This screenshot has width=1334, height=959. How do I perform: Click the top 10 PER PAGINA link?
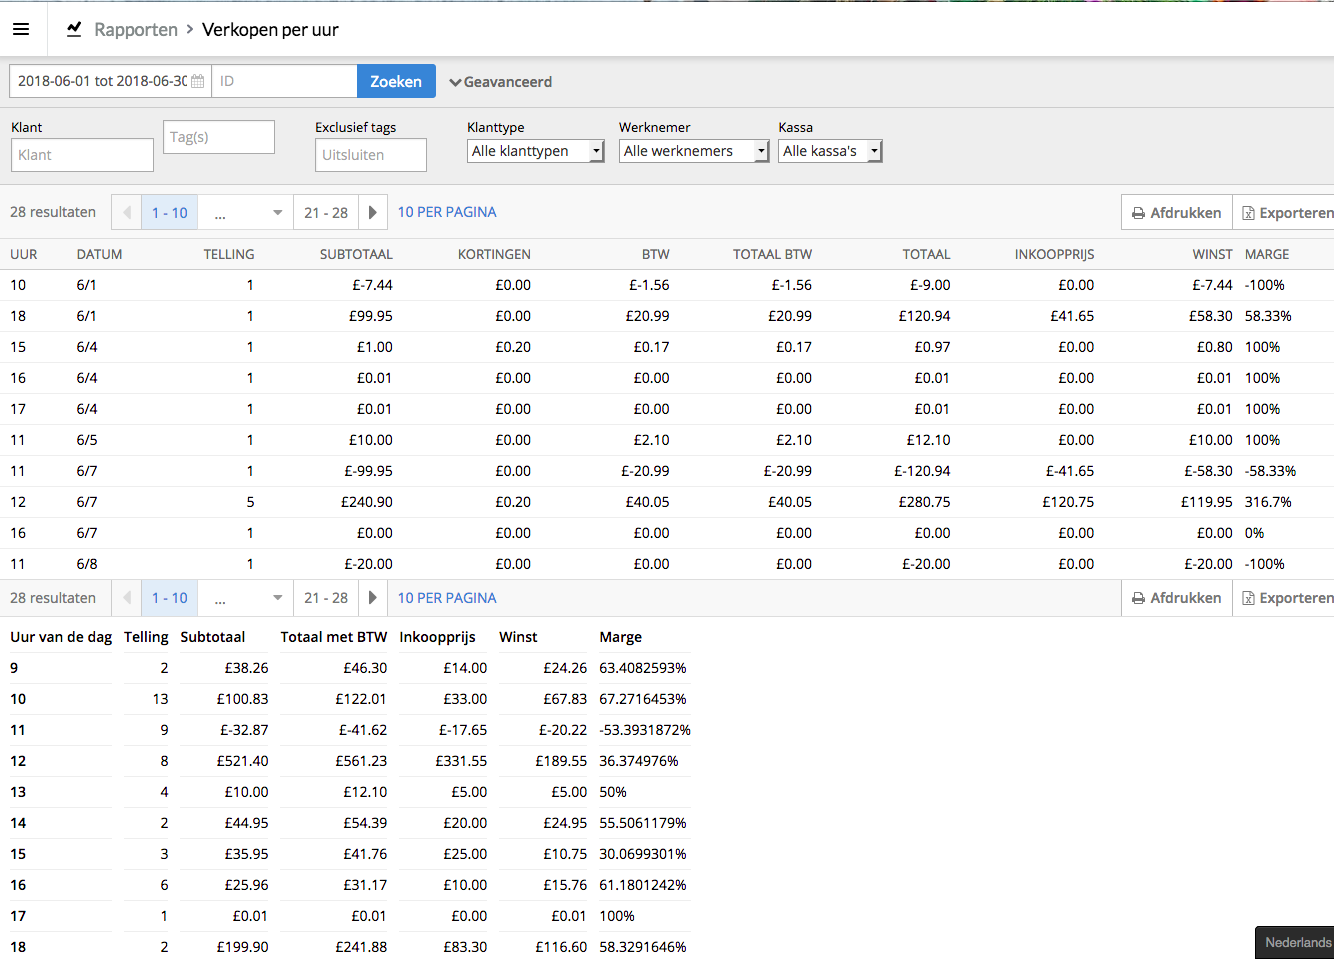tap(447, 212)
